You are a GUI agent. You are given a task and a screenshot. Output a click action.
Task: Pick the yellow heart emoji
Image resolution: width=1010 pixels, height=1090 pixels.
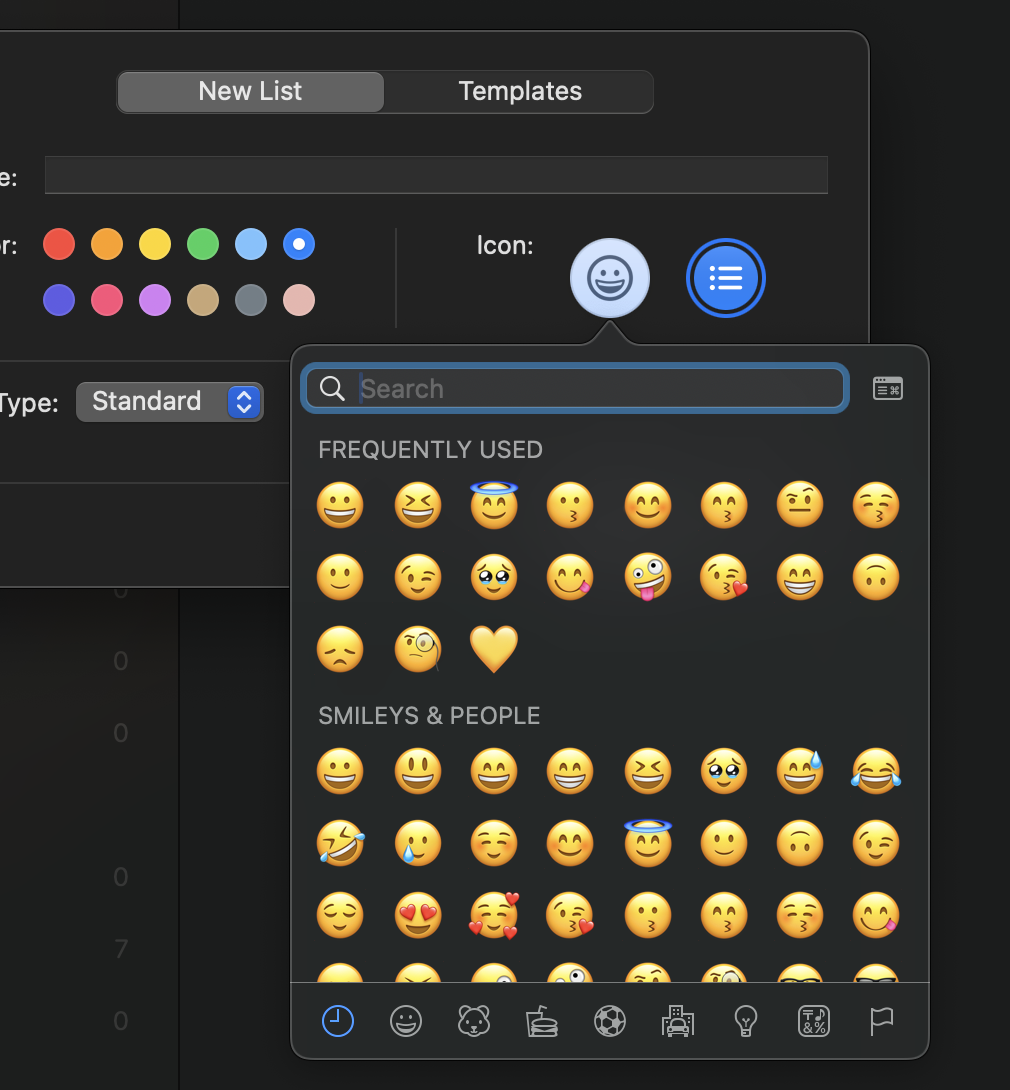click(494, 649)
